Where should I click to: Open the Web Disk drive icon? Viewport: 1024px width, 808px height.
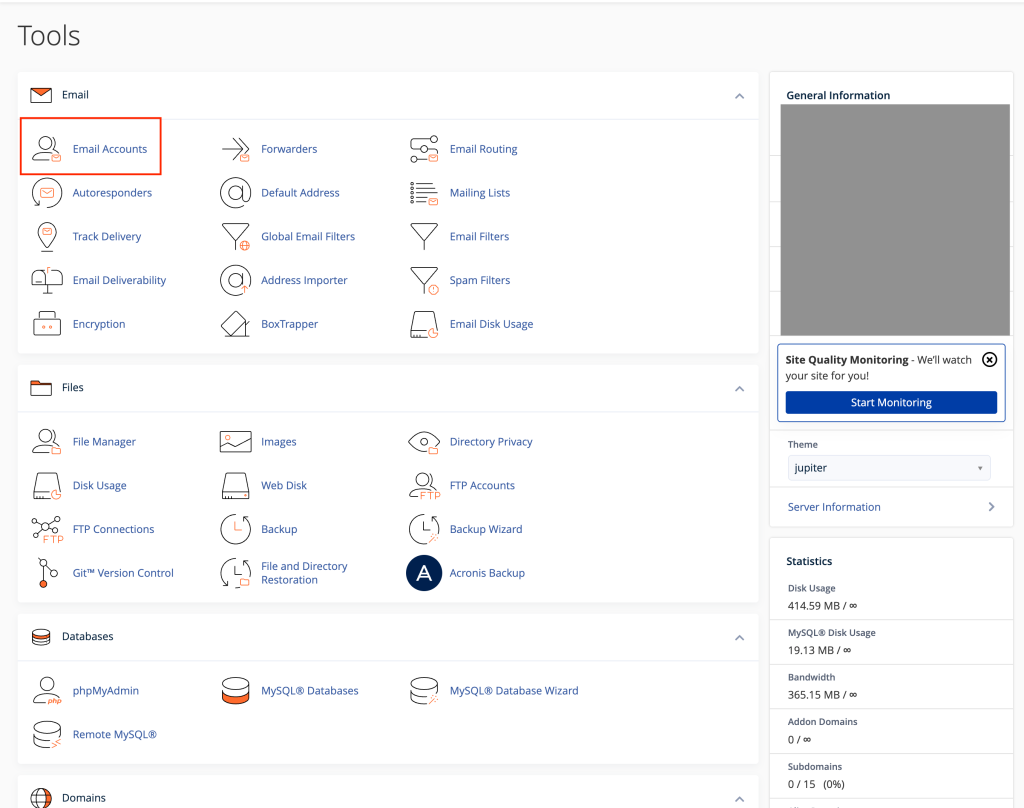pyautogui.click(x=236, y=485)
